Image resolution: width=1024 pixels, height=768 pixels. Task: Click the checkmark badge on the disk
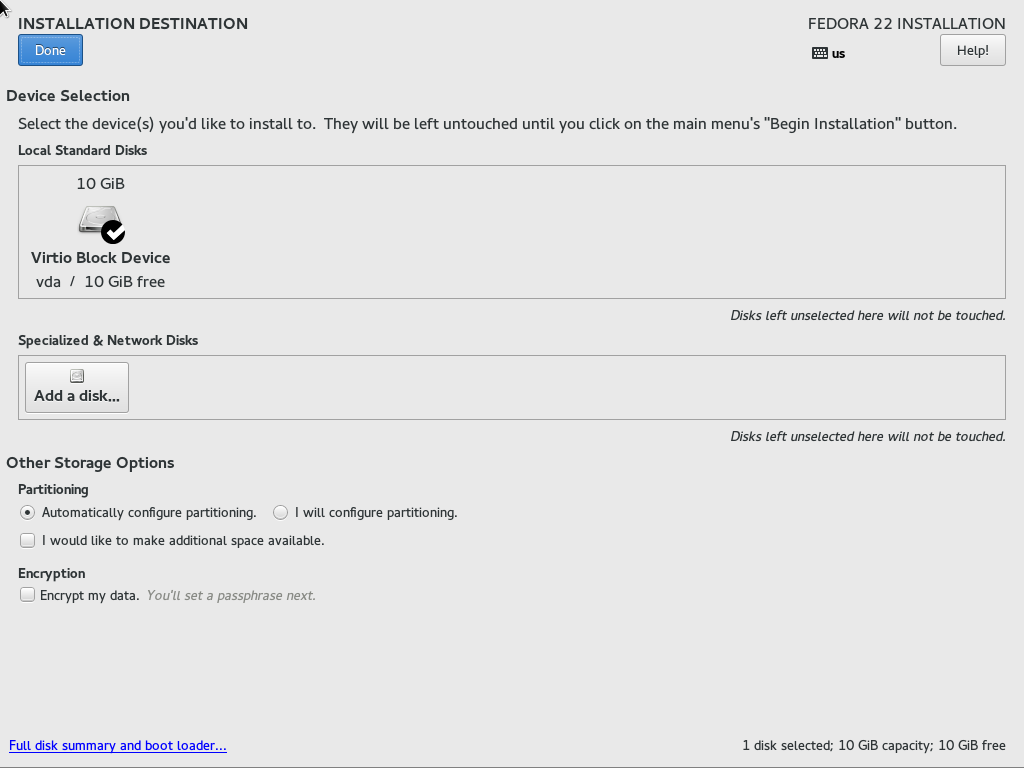[113, 232]
